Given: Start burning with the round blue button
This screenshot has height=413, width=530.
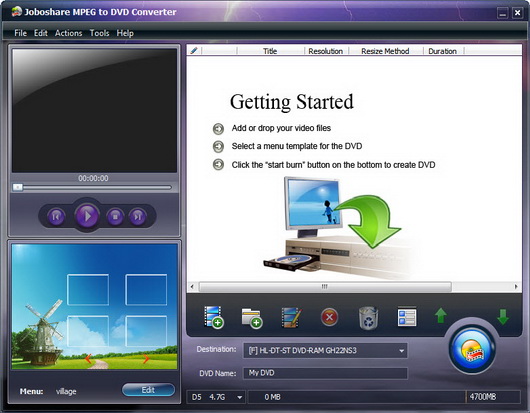Looking at the screenshot, I should 472,350.
